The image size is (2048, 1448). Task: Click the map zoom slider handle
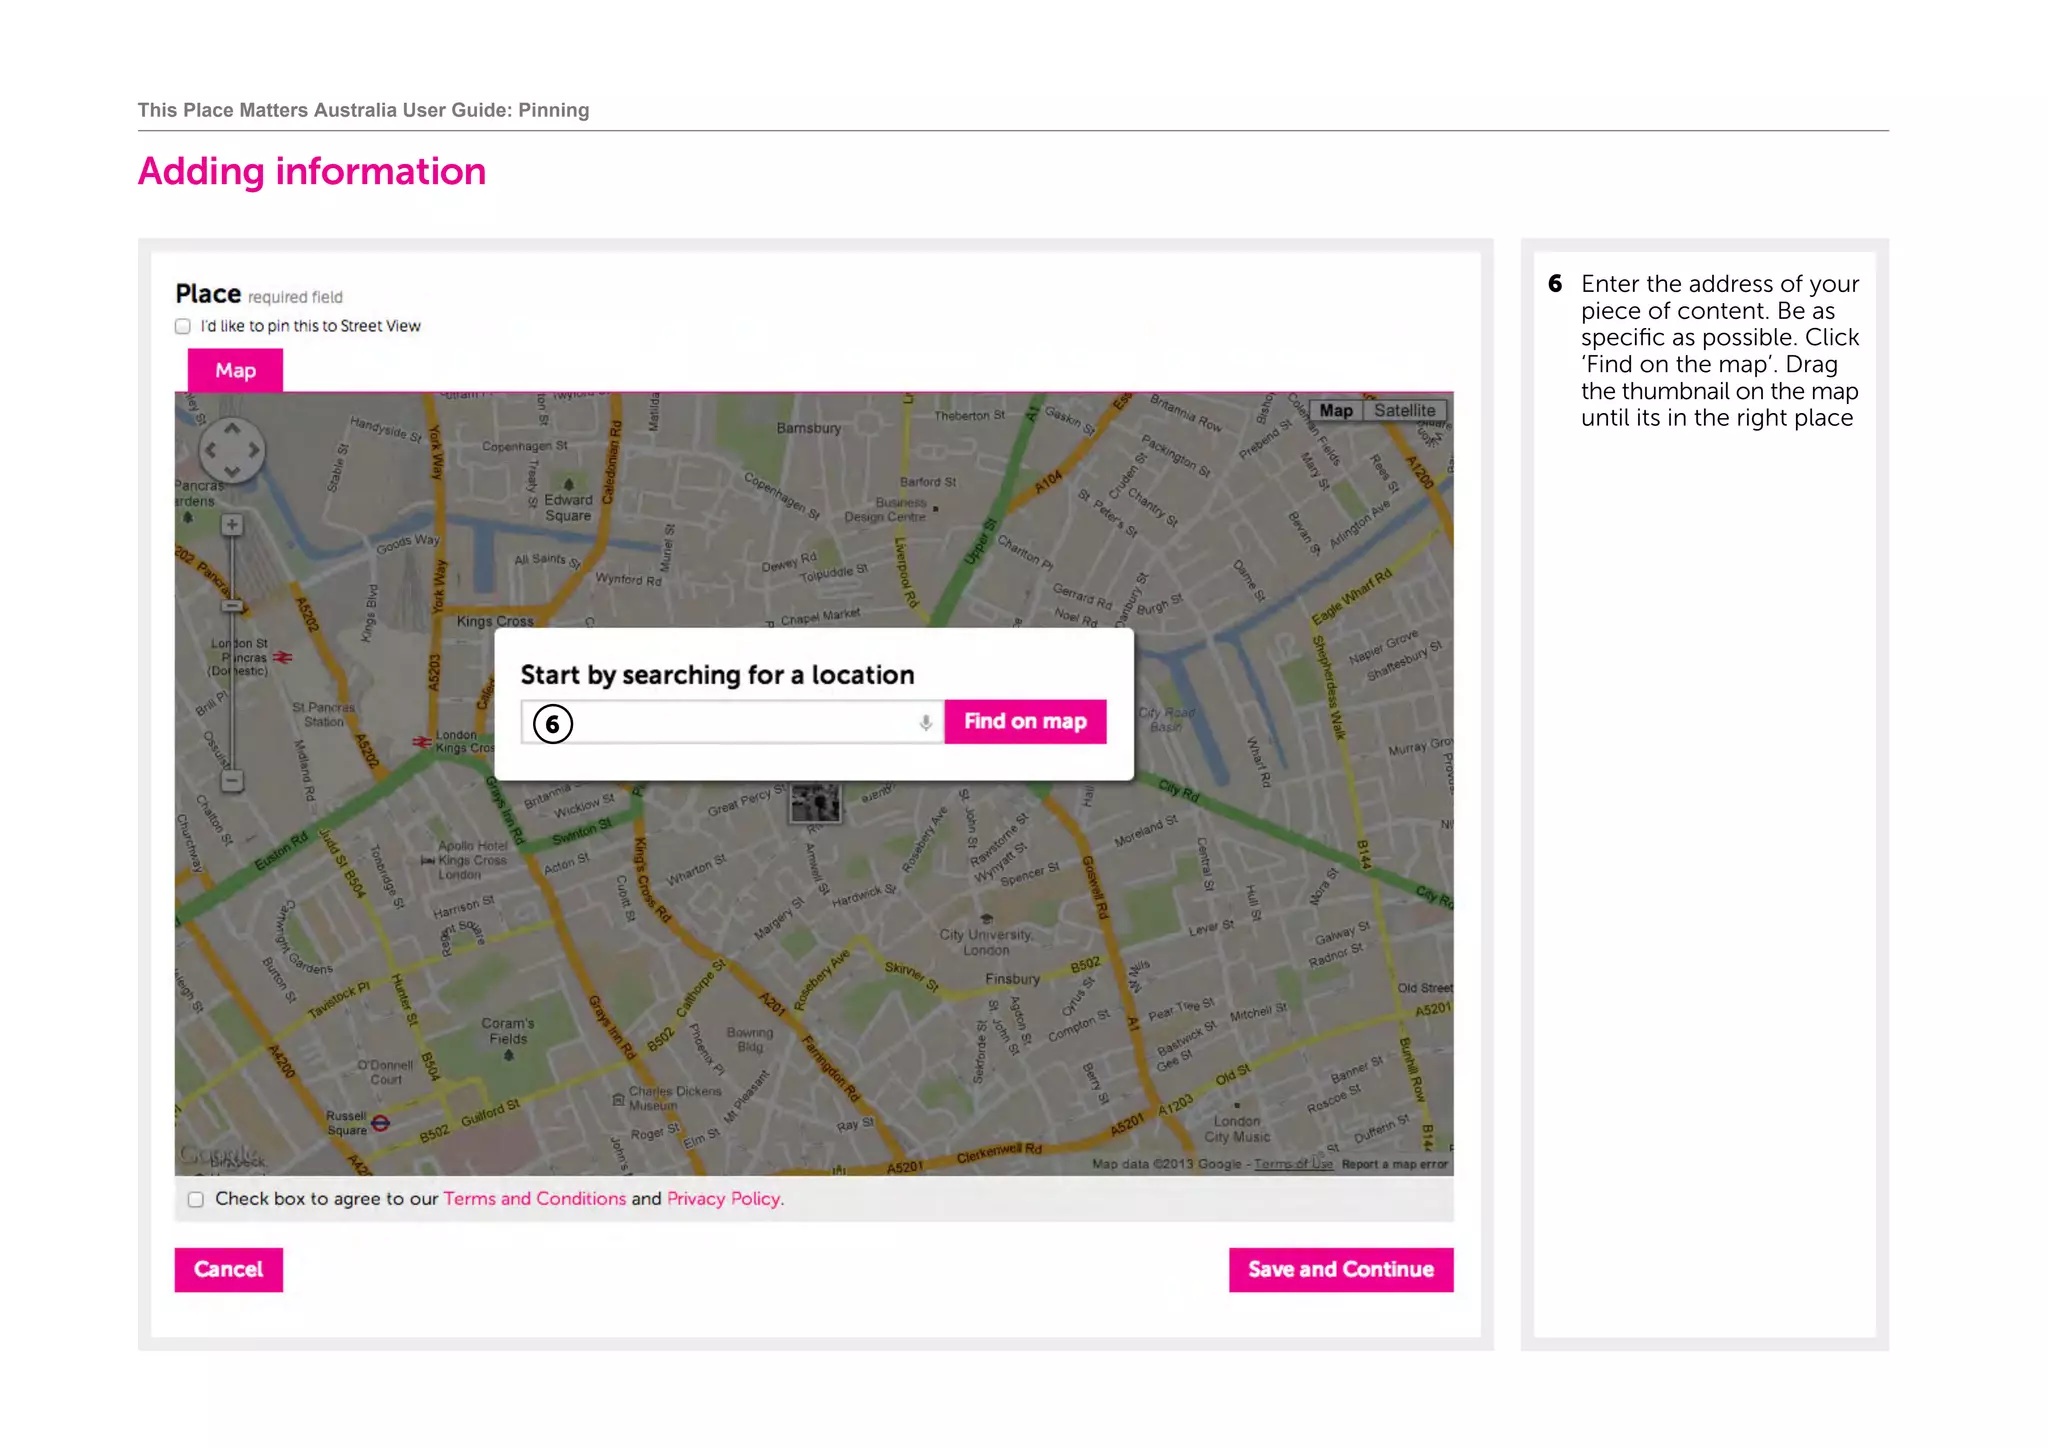[232, 605]
